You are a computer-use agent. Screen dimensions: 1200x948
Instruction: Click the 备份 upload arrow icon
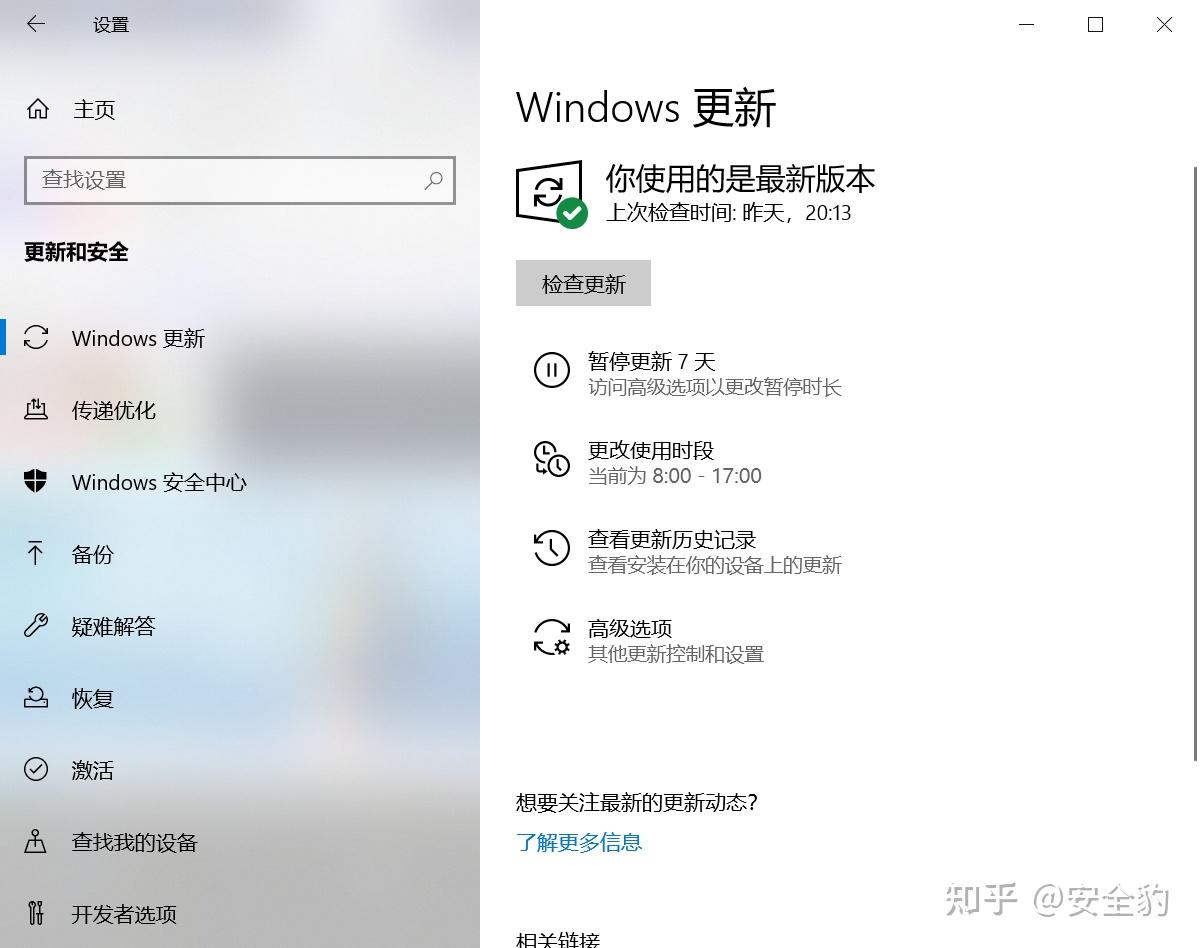point(36,553)
